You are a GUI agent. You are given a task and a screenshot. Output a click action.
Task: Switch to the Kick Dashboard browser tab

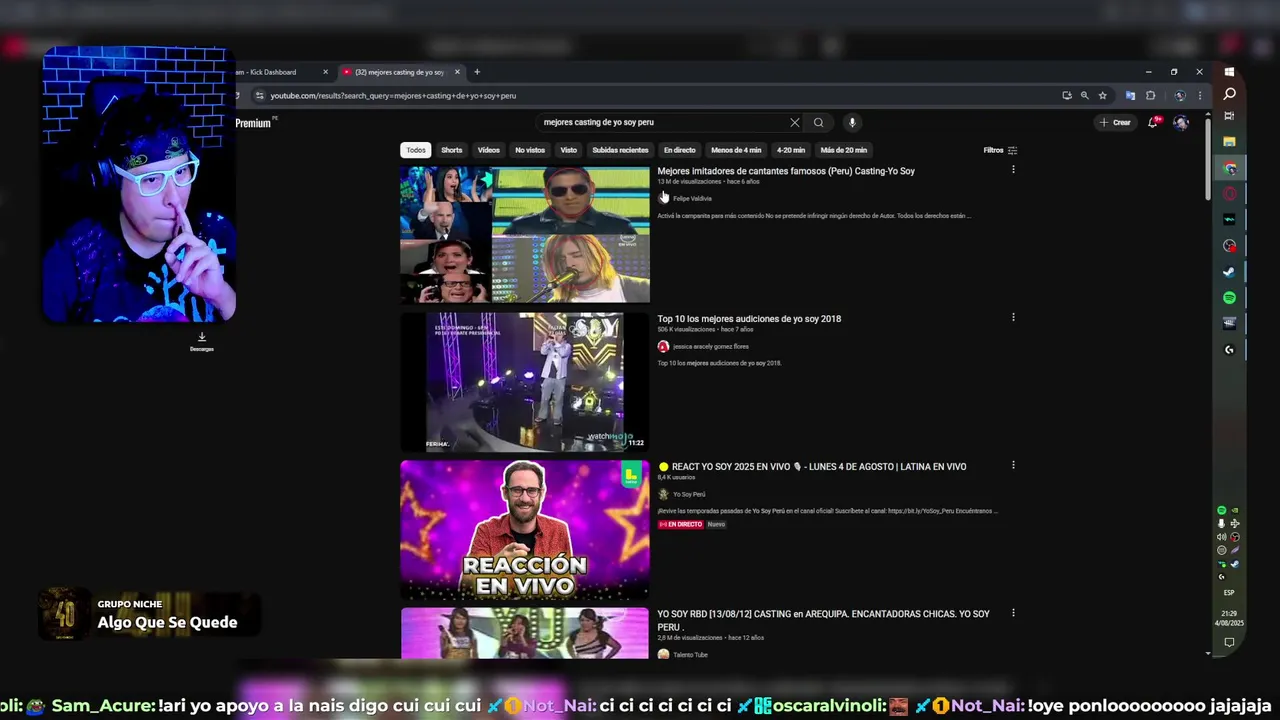coord(278,72)
